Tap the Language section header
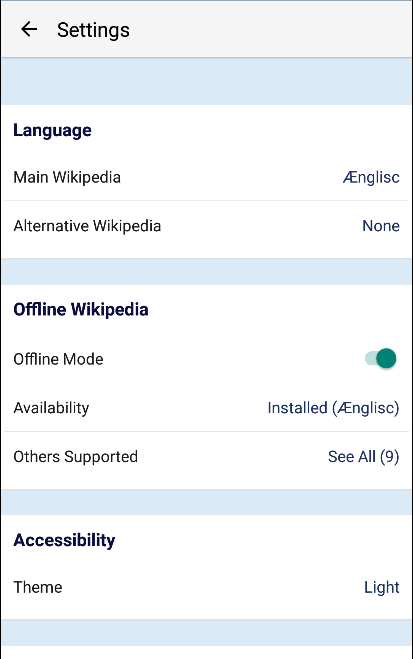The height and width of the screenshot is (659, 413). click(53, 130)
